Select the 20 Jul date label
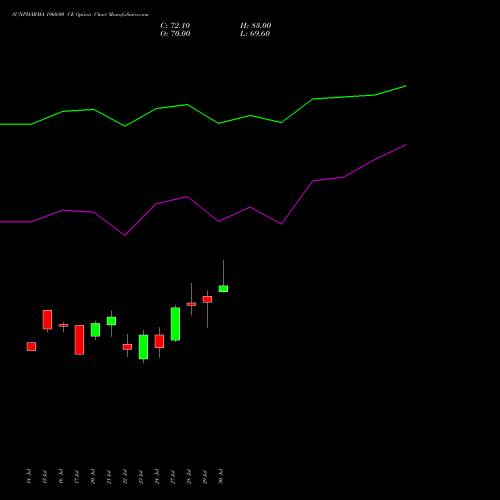The height and width of the screenshot is (500, 500). (93, 476)
